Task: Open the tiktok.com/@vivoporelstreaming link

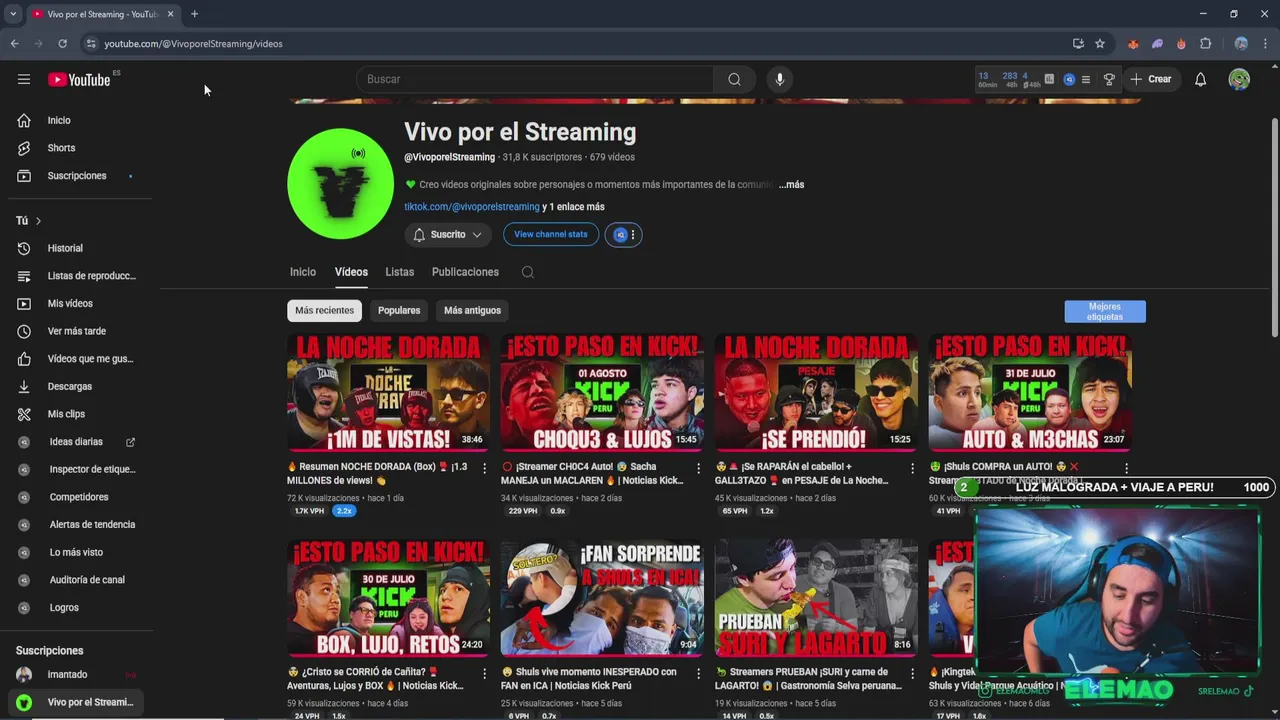Action: [x=472, y=207]
